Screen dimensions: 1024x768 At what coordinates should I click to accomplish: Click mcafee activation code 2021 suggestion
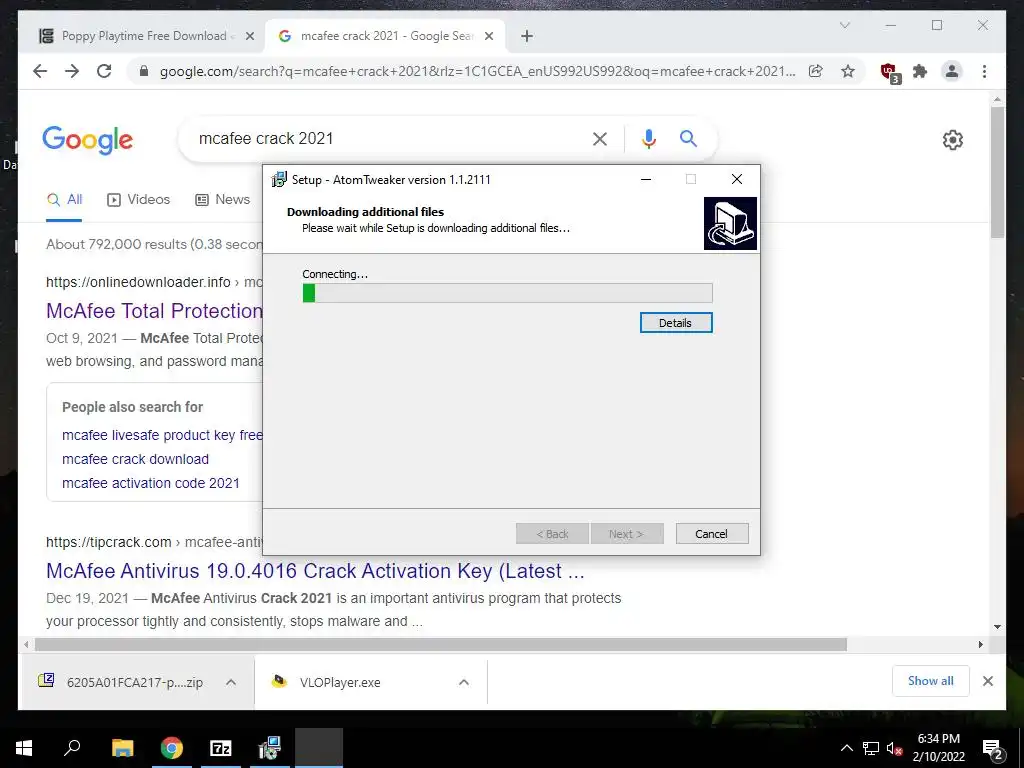[x=151, y=483]
